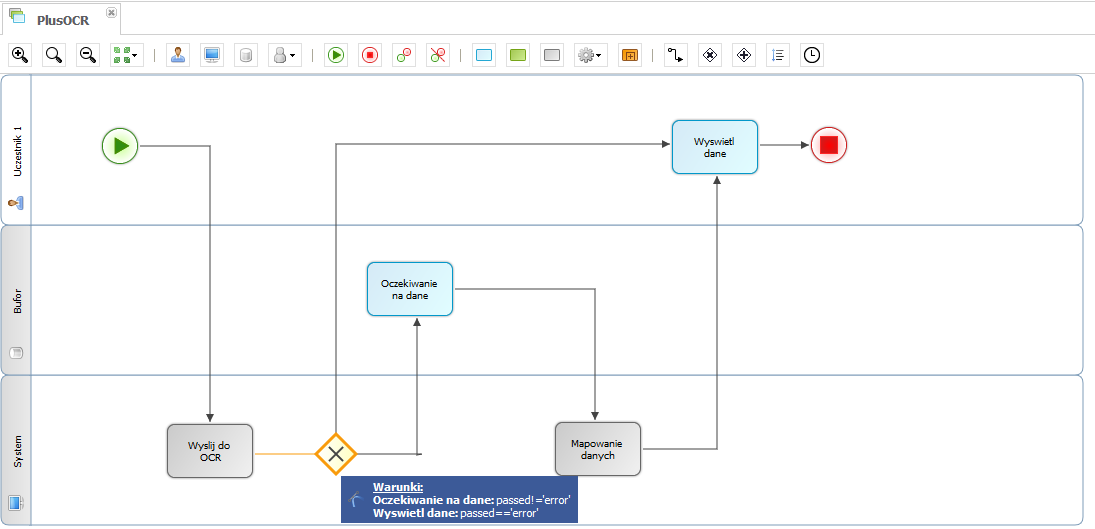Zoom out with the magnifier minus icon

coord(88,55)
